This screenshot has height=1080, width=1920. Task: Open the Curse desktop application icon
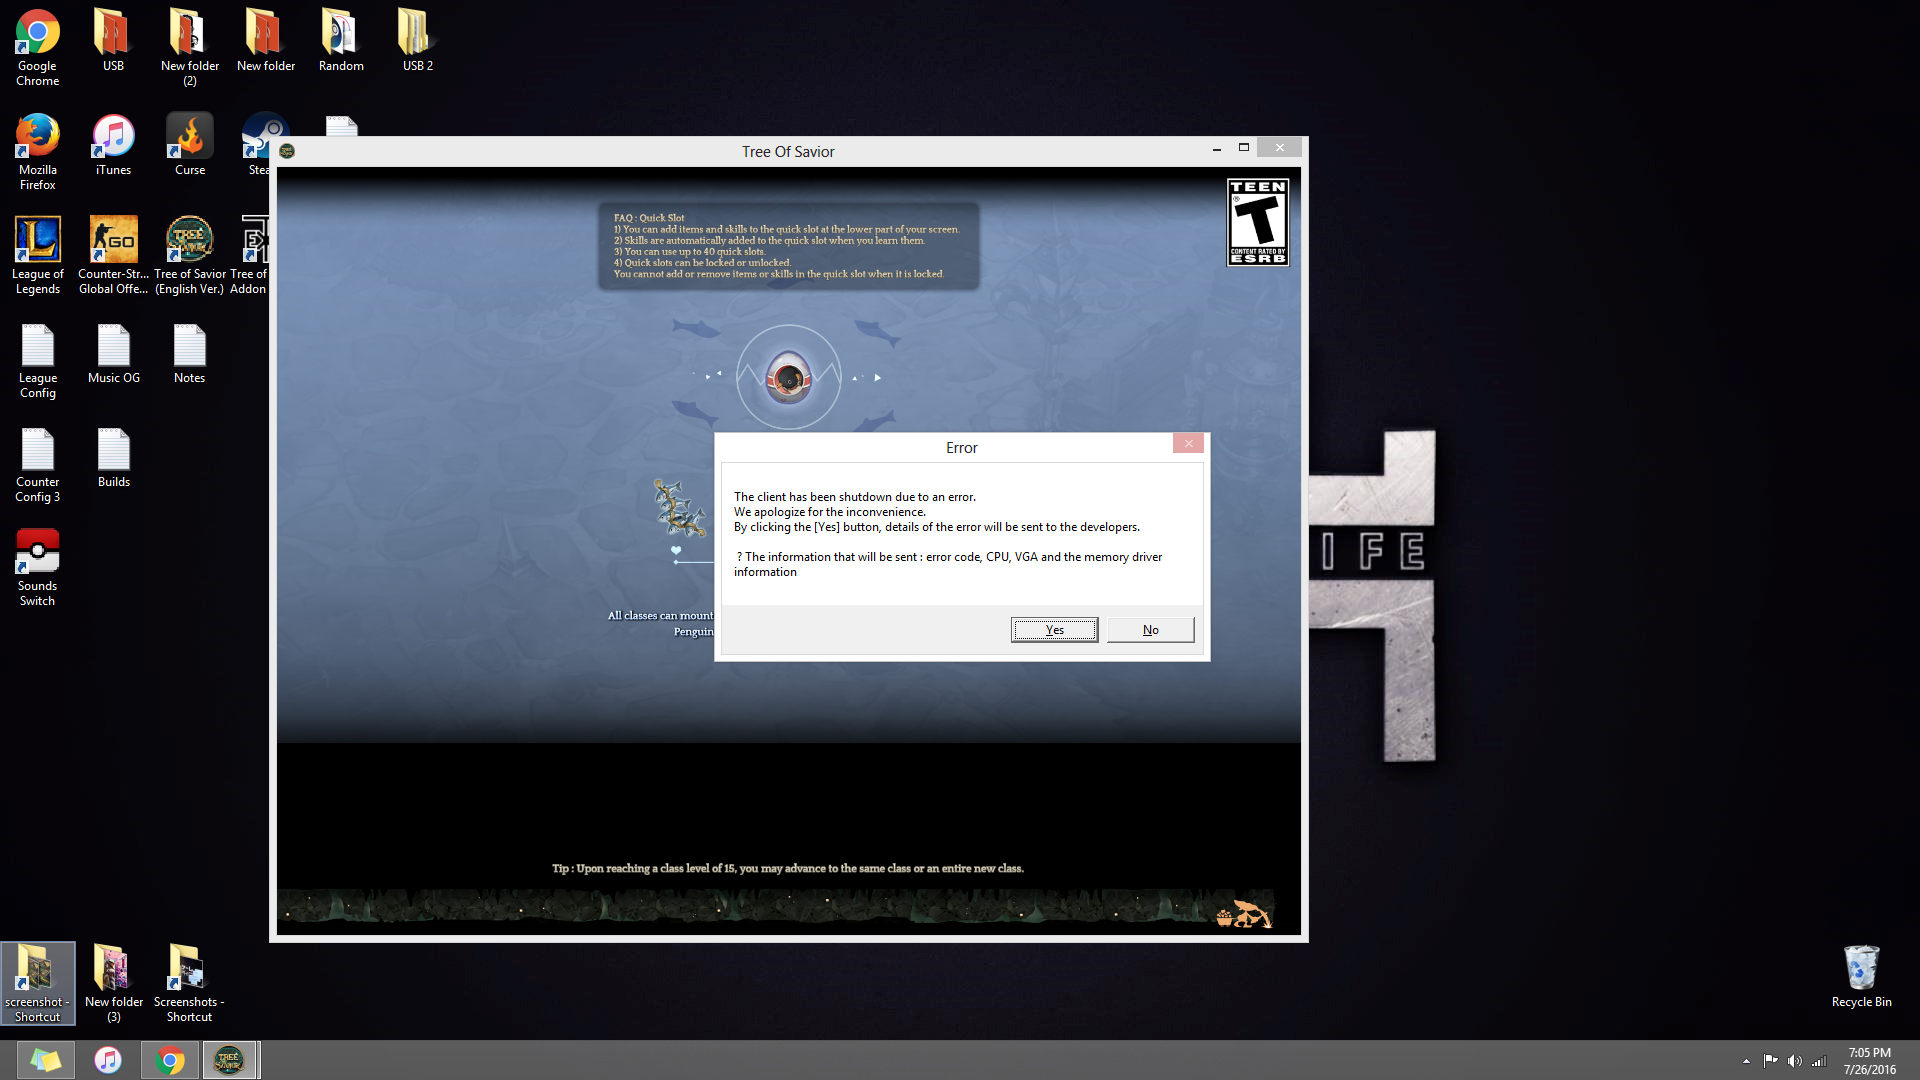[189, 137]
